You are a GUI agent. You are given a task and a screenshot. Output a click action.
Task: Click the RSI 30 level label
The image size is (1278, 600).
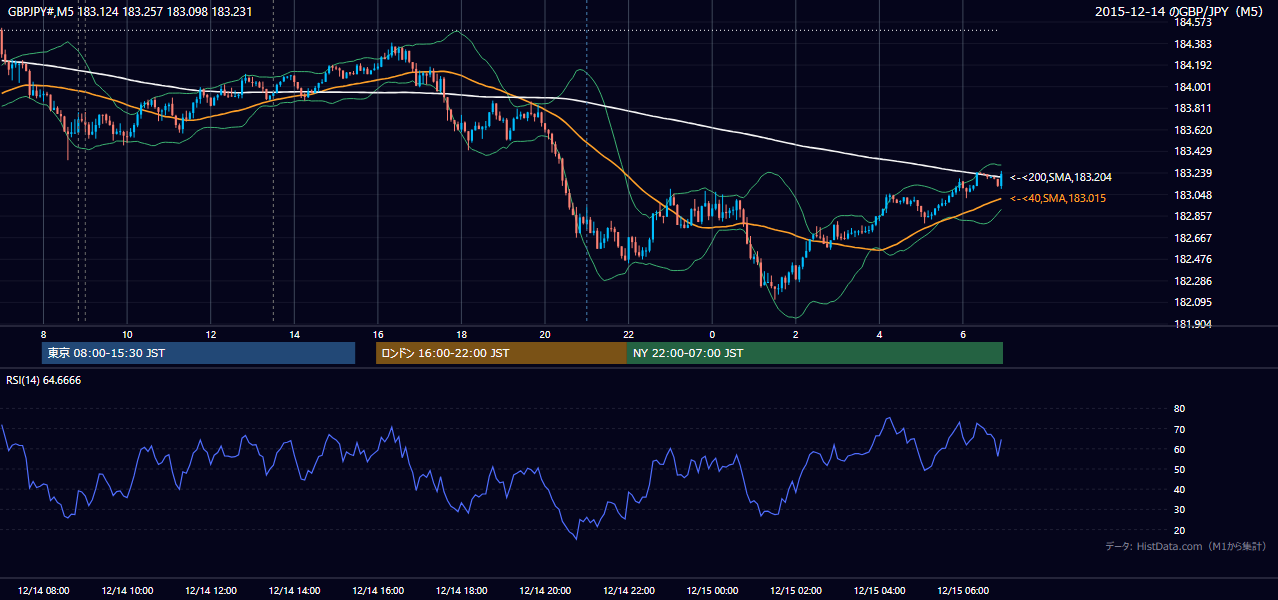1179,510
